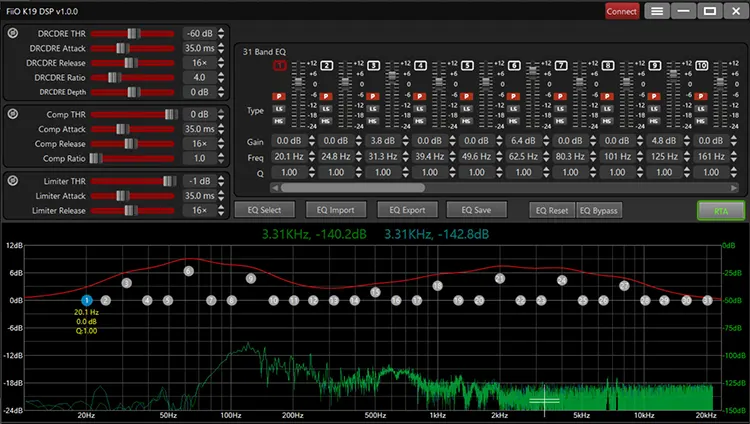The height and width of the screenshot is (424, 750).
Task: Select graph node 21 on EQ curve
Action: tap(500, 279)
